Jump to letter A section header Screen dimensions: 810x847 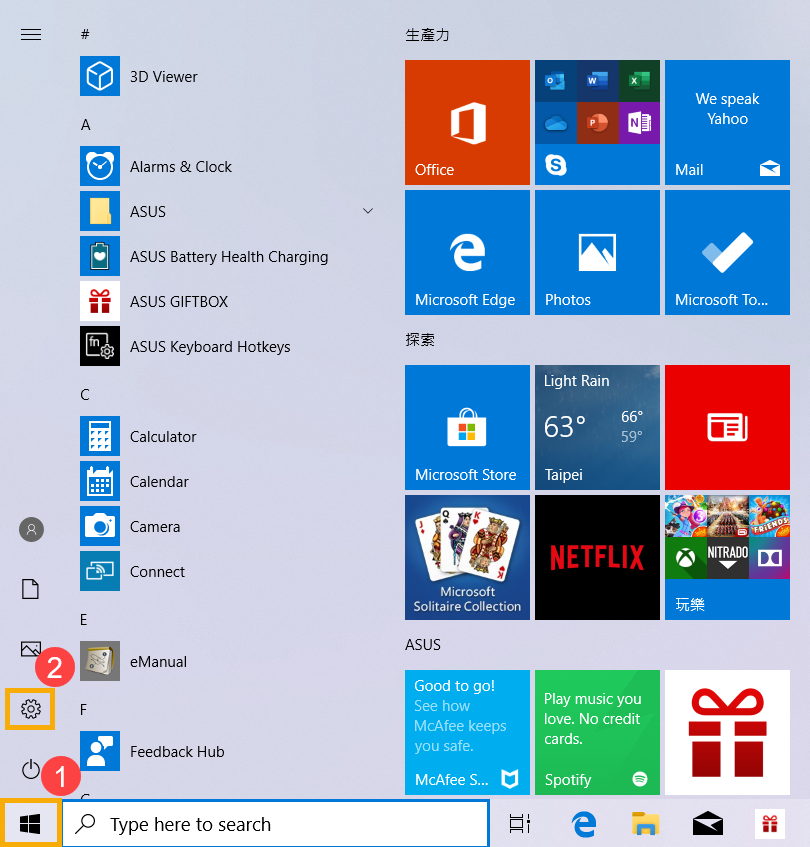(x=85, y=125)
